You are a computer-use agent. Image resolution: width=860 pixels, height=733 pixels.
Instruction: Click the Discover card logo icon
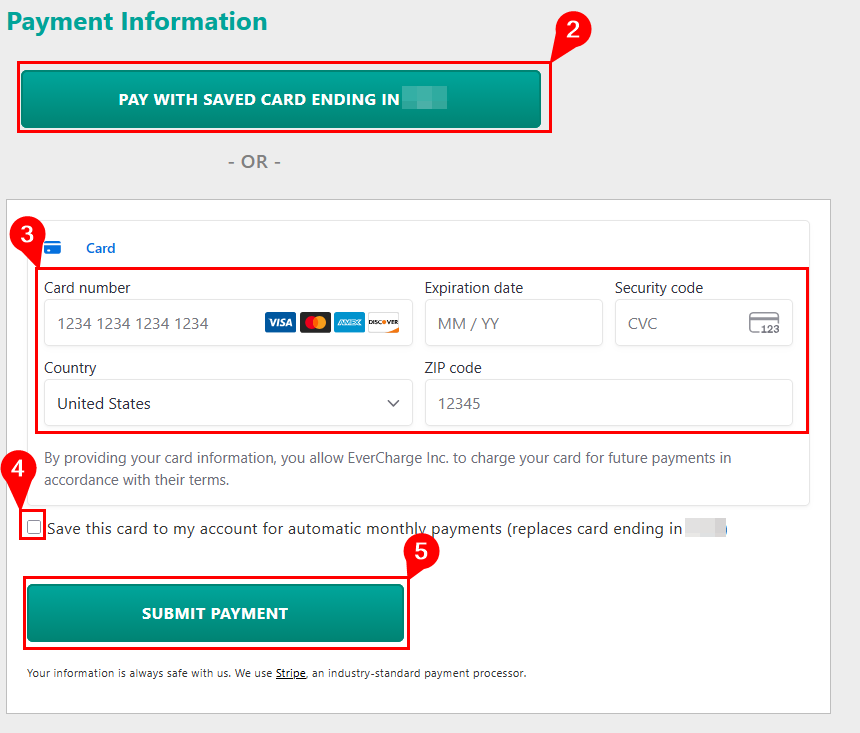pyautogui.click(x=383, y=322)
